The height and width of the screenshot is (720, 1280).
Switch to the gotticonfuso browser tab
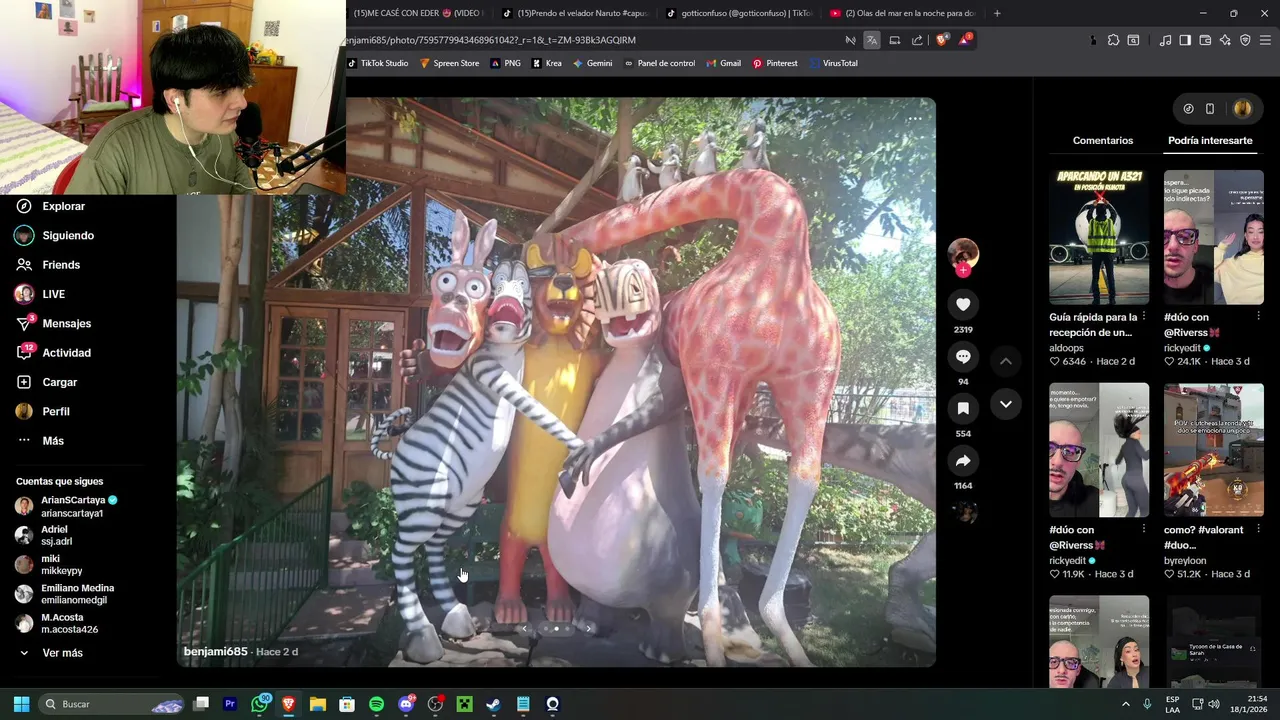pos(739,13)
